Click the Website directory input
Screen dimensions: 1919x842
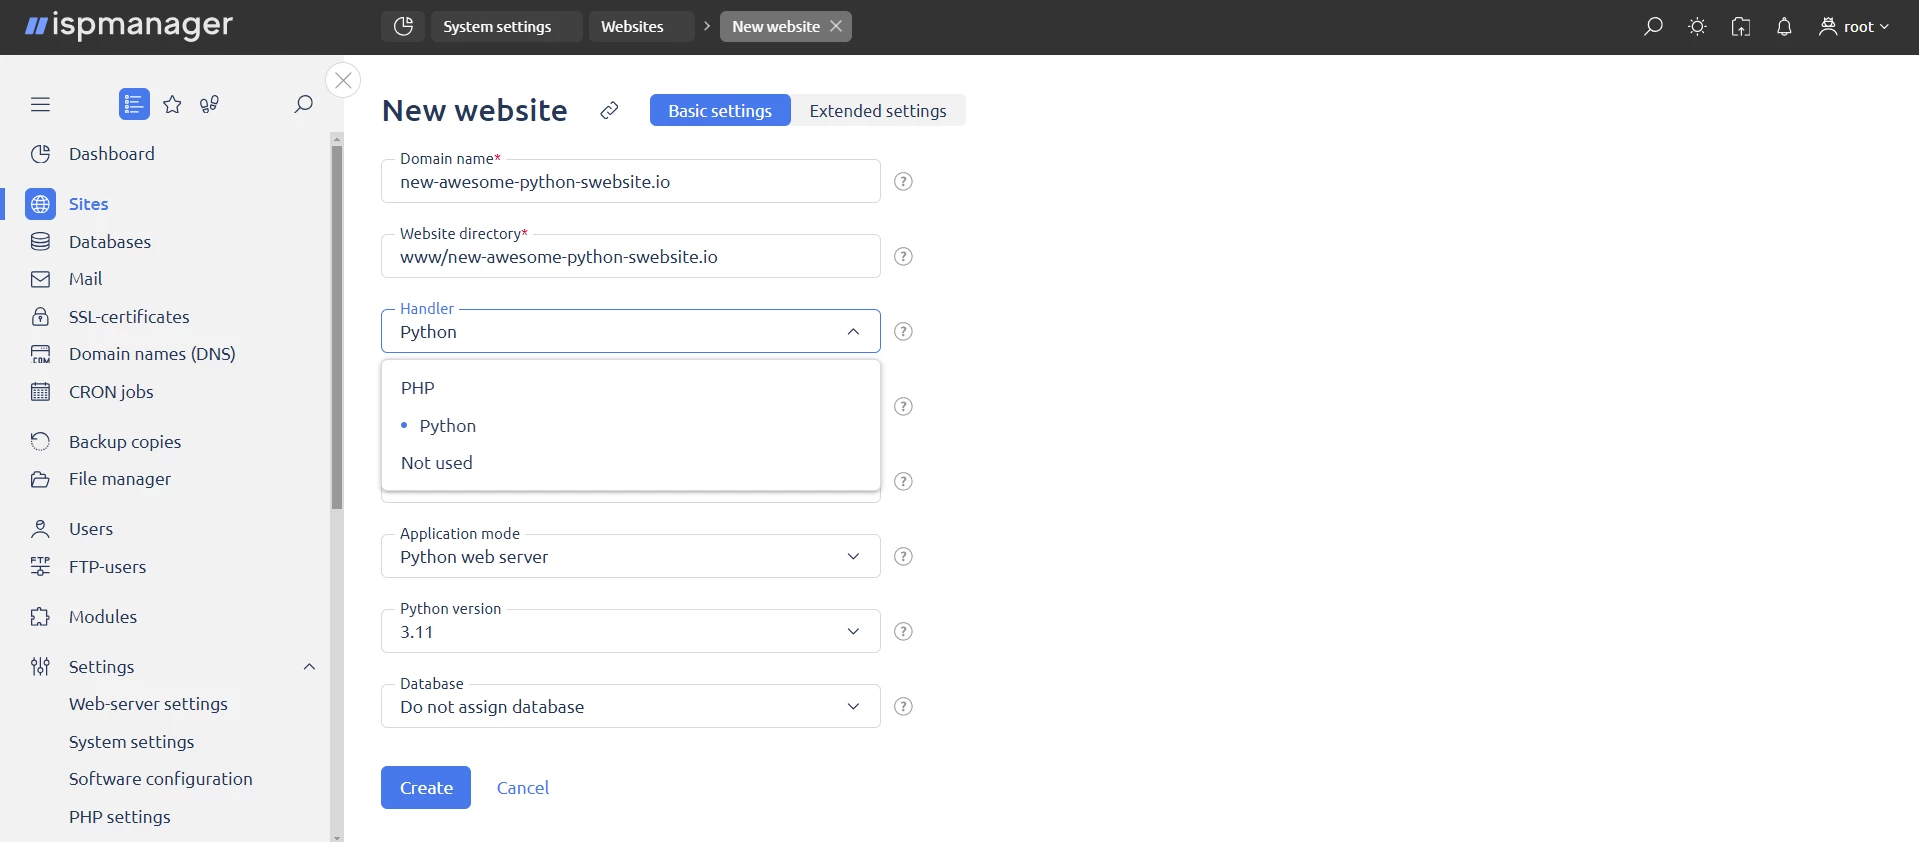[630, 256]
